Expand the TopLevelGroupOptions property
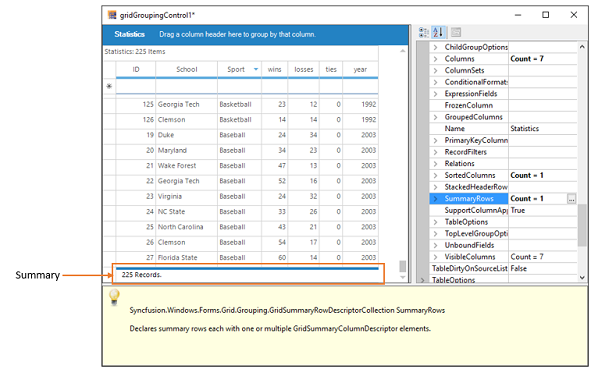 [x=435, y=234]
